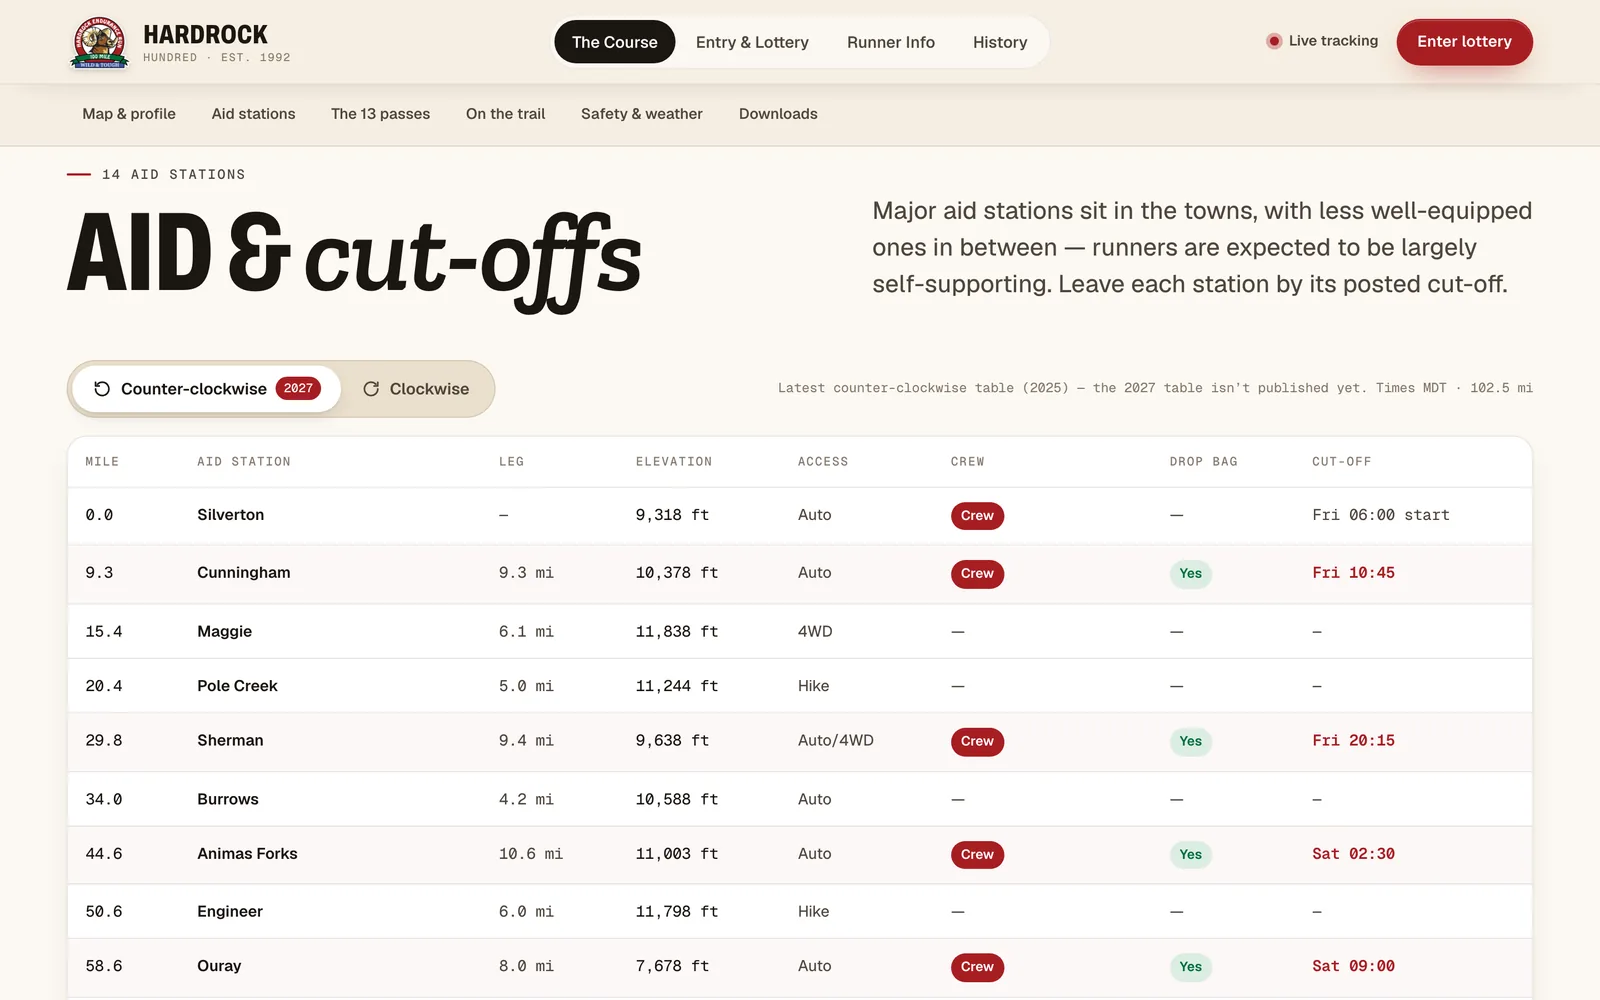Click the red live tracking indicator dot
Viewport: 1600px width, 1000px height.
[1274, 41]
